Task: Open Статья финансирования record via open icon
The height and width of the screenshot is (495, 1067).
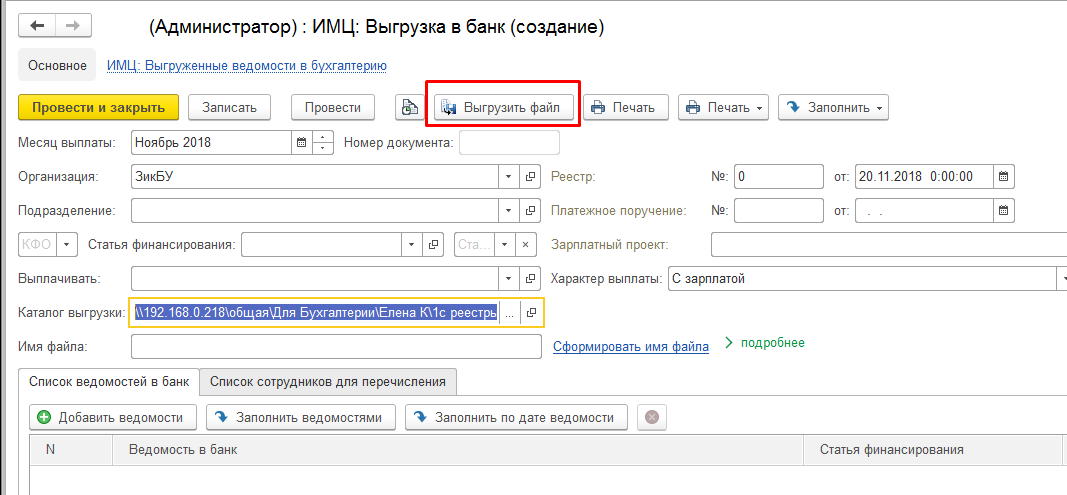Action: click(x=433, y=244)
